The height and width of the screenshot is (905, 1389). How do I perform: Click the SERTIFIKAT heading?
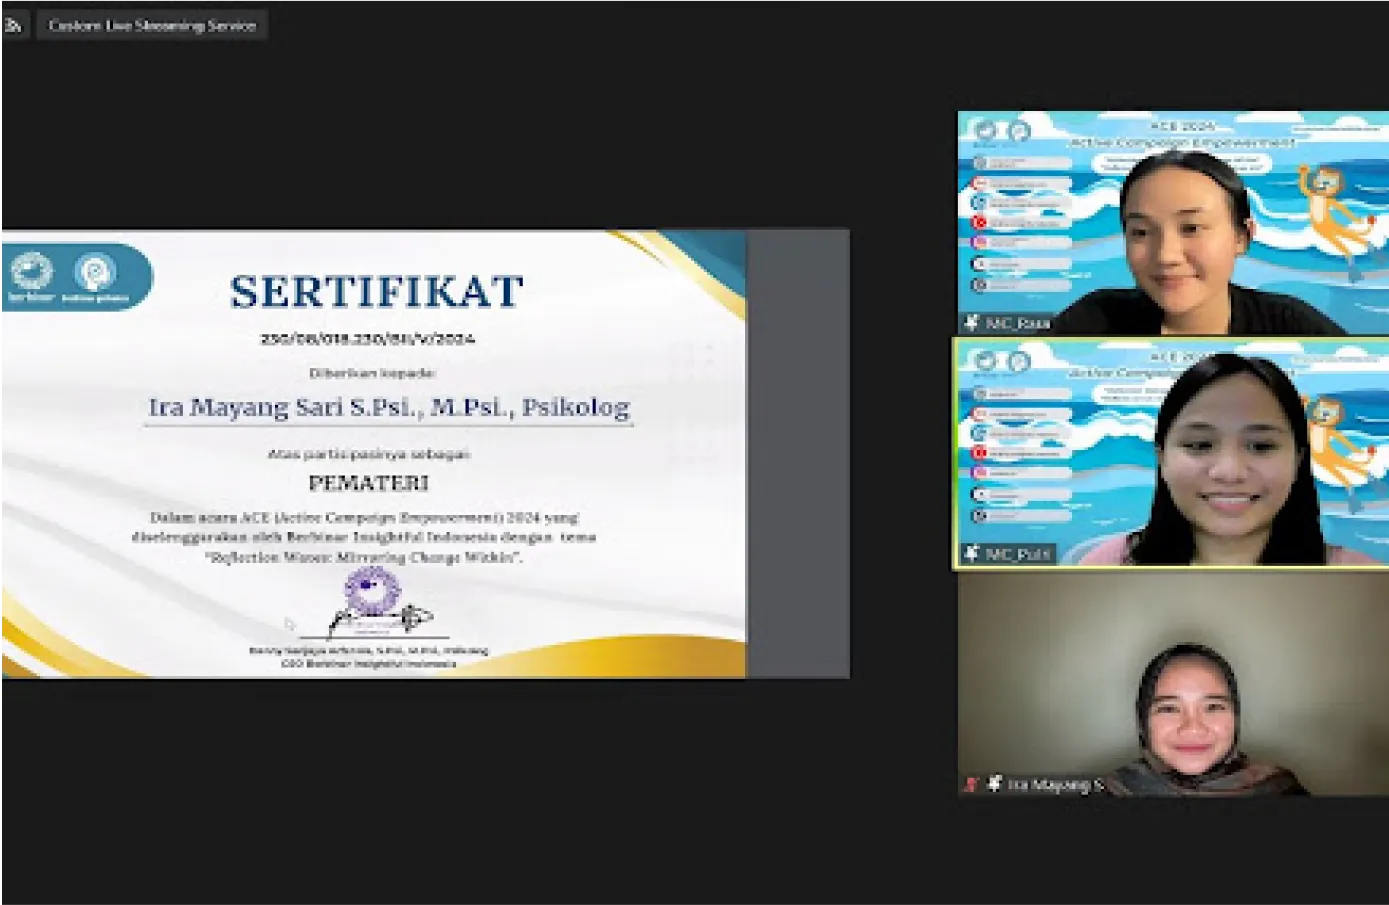pos(376,292)
